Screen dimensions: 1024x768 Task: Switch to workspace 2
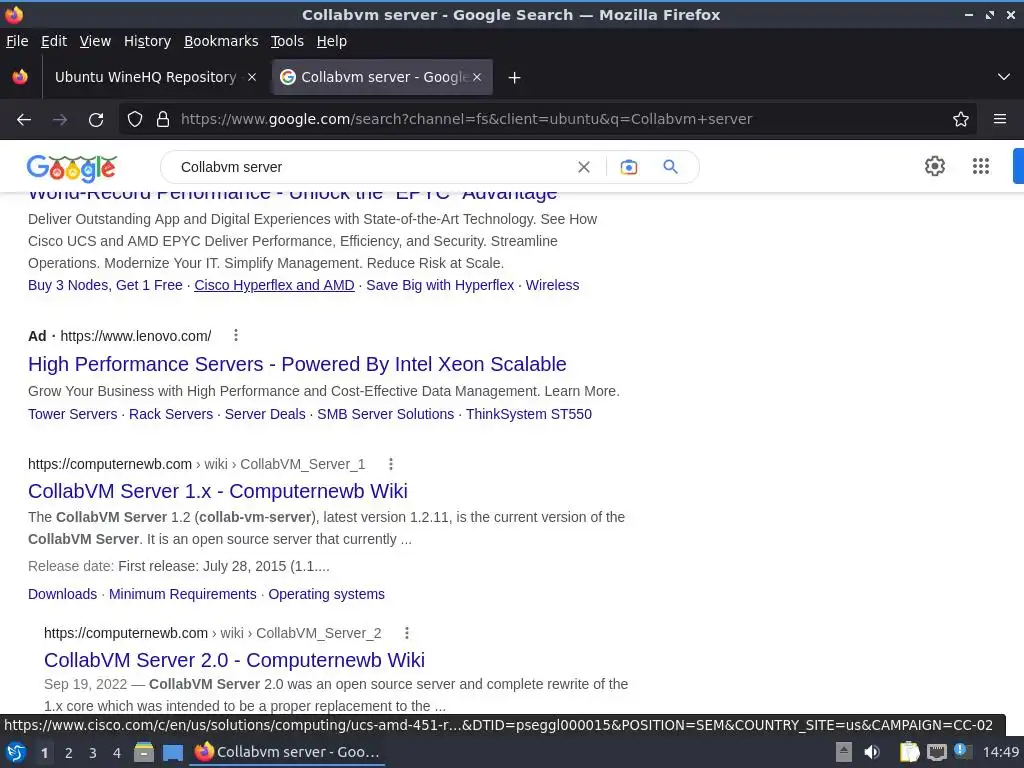[69, 753]
